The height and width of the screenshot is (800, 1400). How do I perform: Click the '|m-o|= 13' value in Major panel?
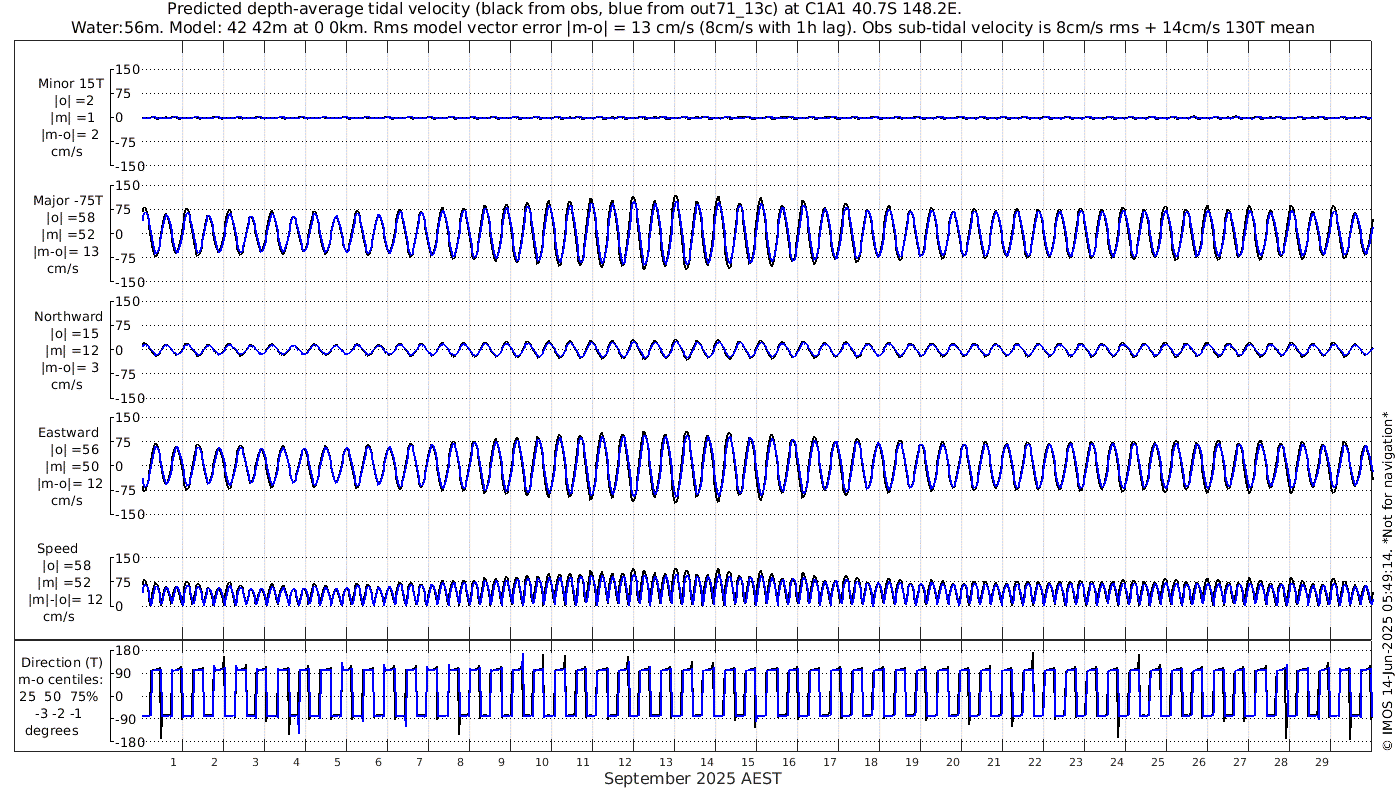[x=66, y=252]
